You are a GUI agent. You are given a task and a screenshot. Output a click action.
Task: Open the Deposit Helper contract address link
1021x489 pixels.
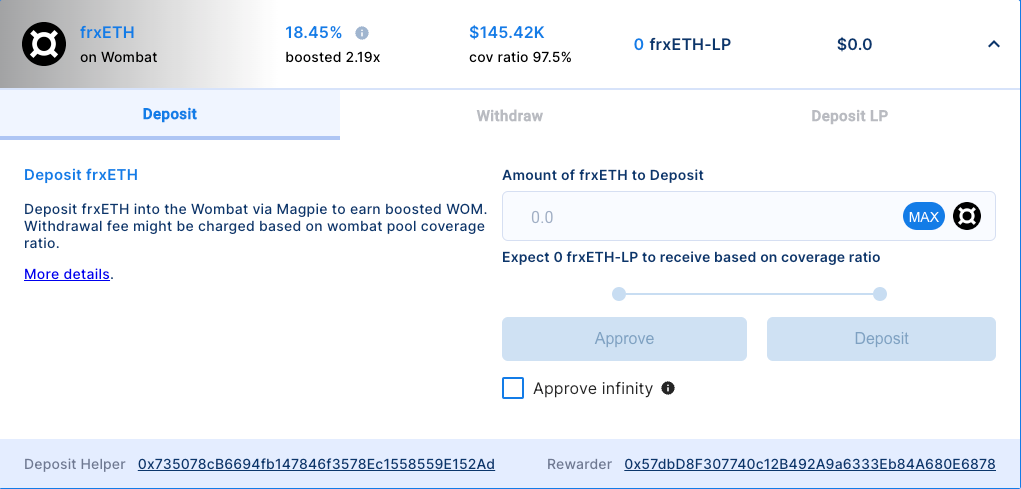click(316, 464)
